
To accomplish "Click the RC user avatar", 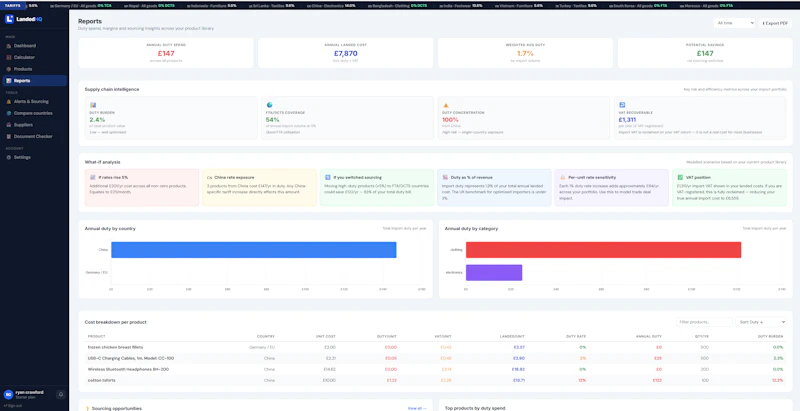I will [8, 394].
